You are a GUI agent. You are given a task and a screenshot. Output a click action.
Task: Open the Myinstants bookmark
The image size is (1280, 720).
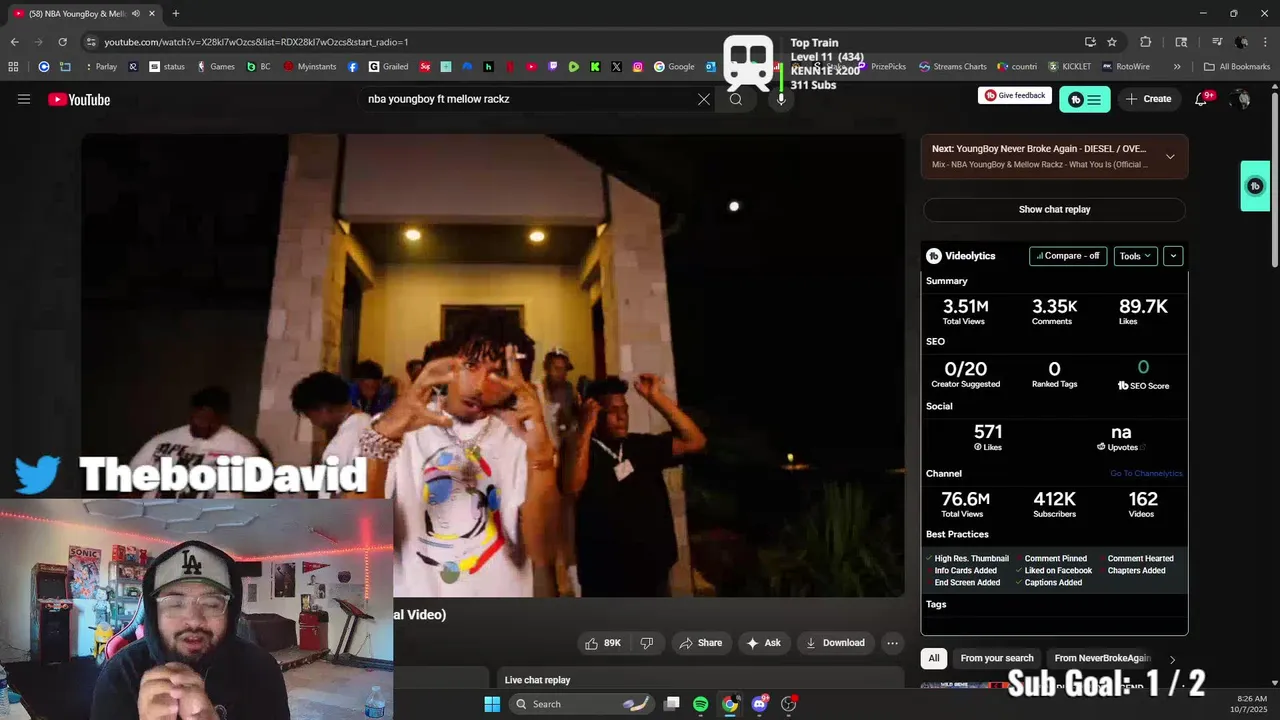310,67
